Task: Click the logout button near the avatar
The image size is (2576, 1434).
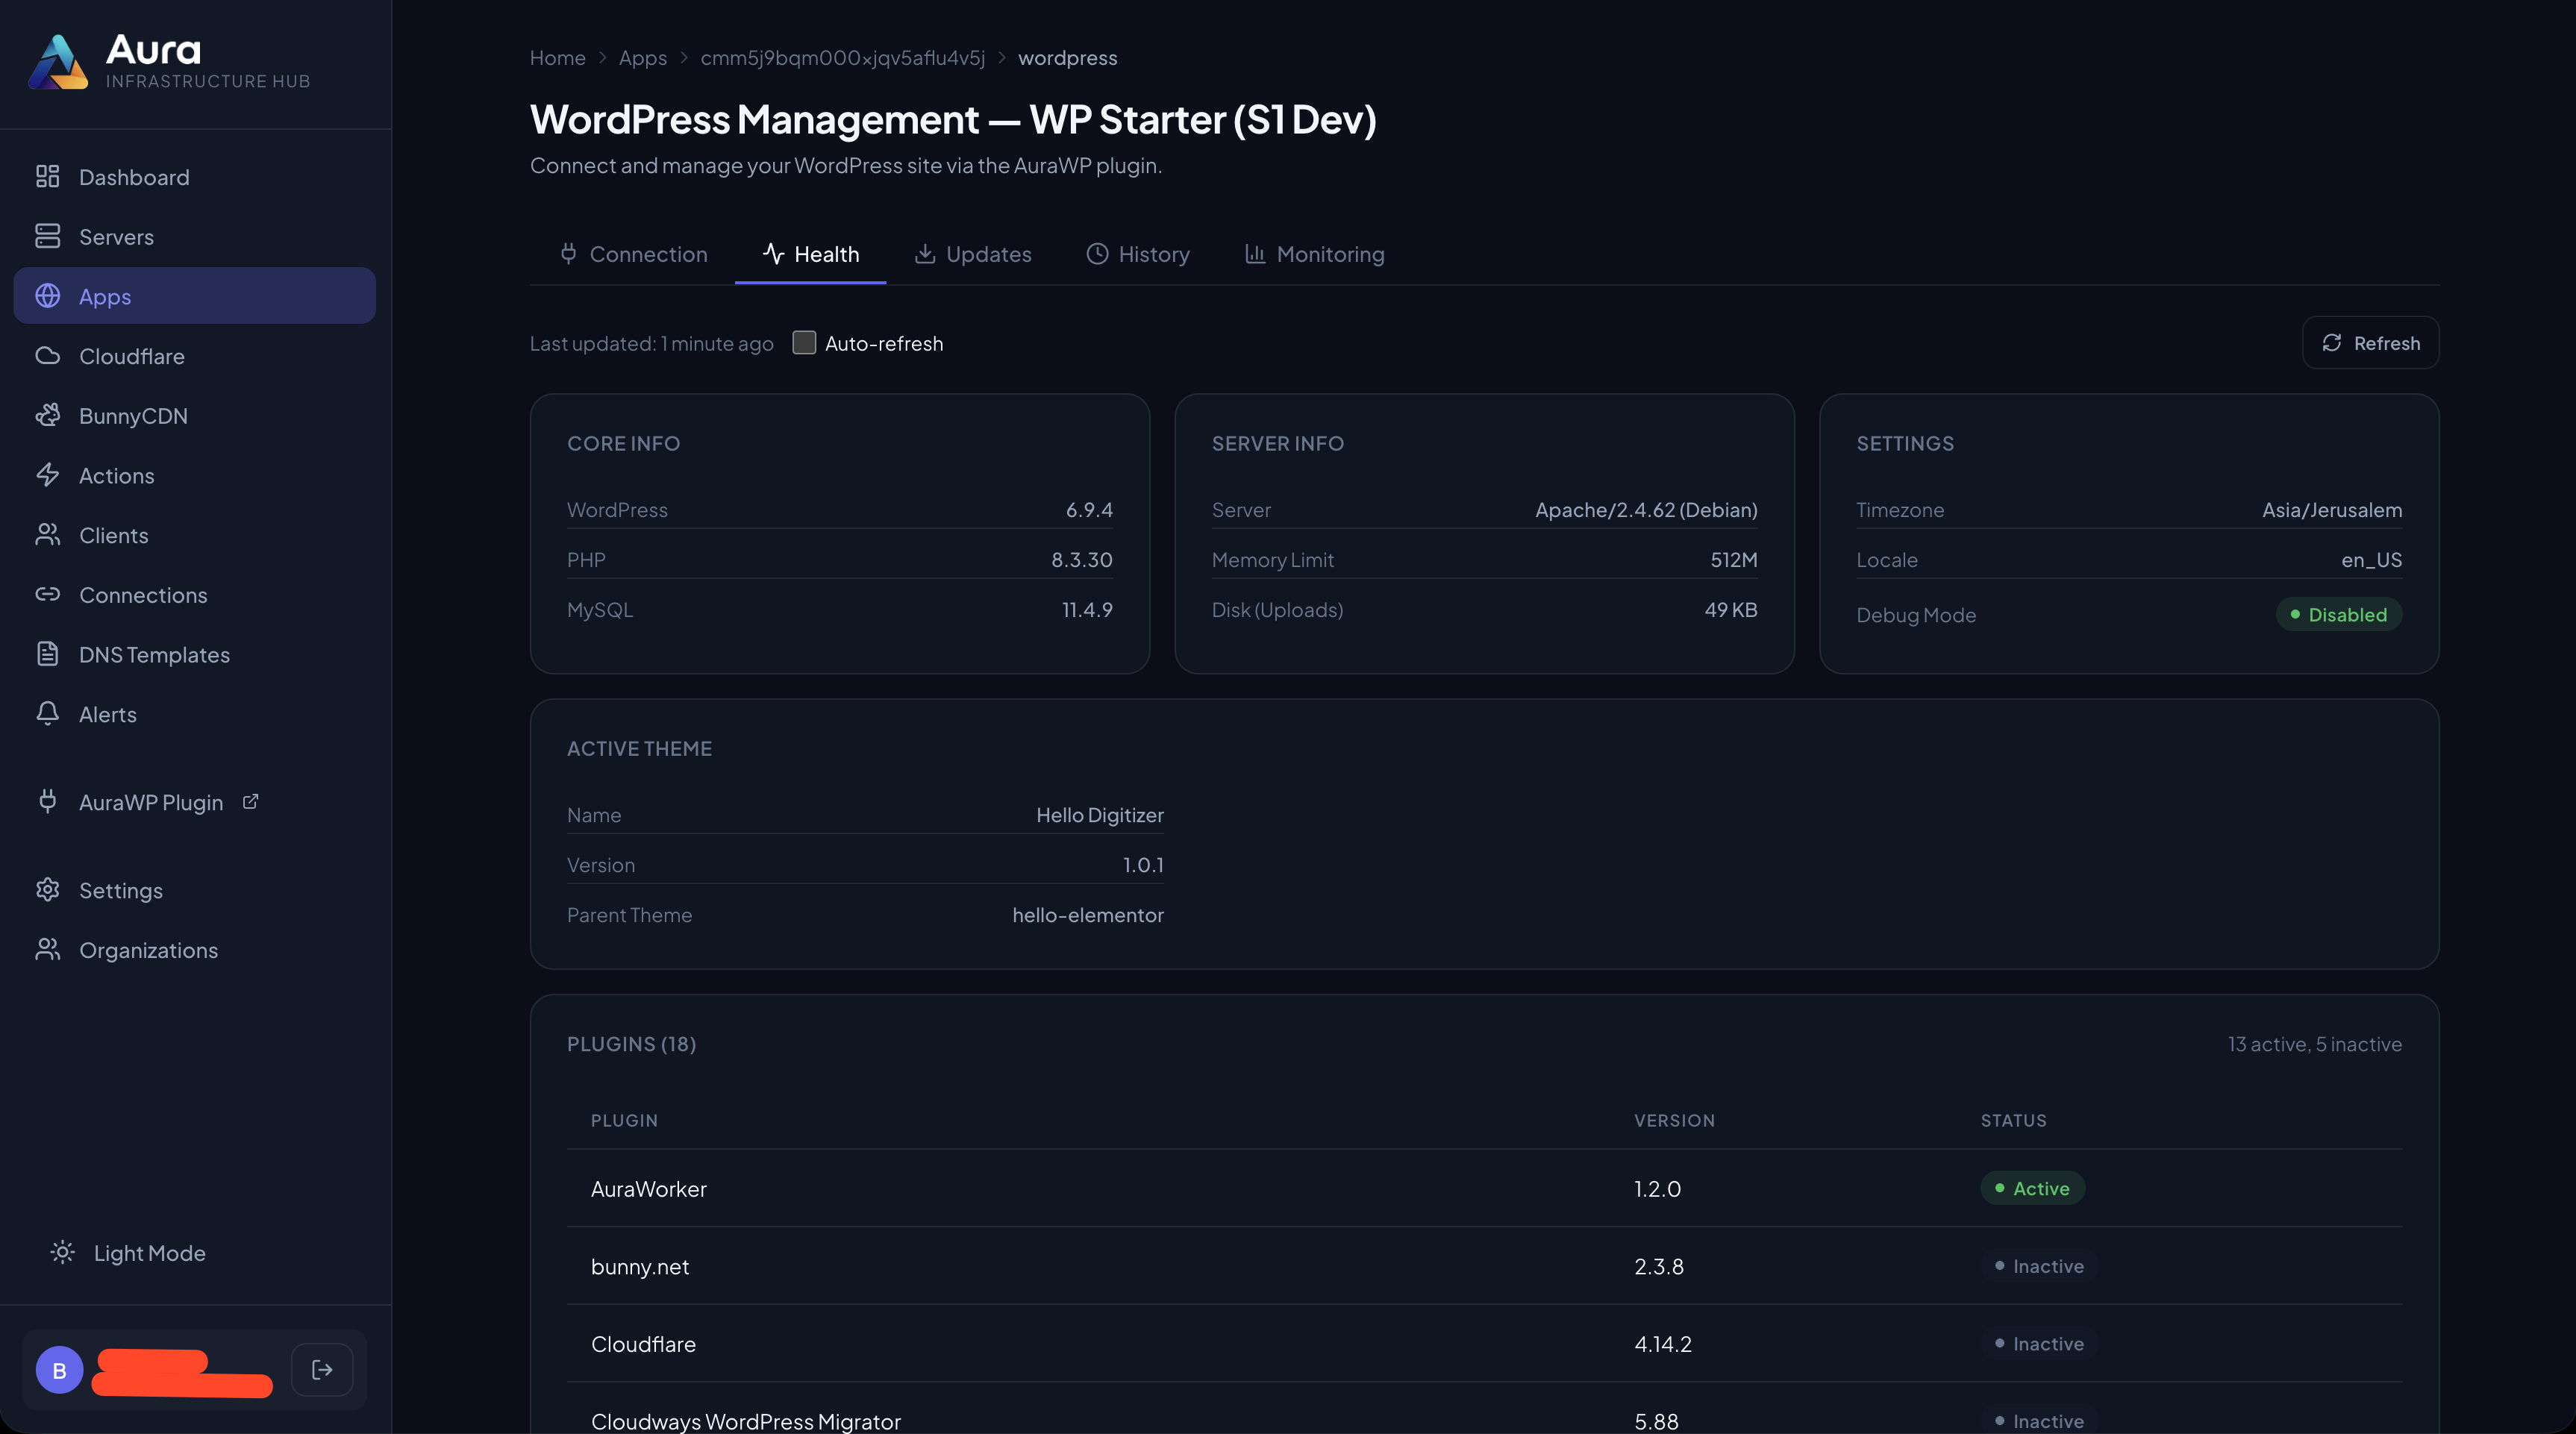Action: click(322, 1369)
